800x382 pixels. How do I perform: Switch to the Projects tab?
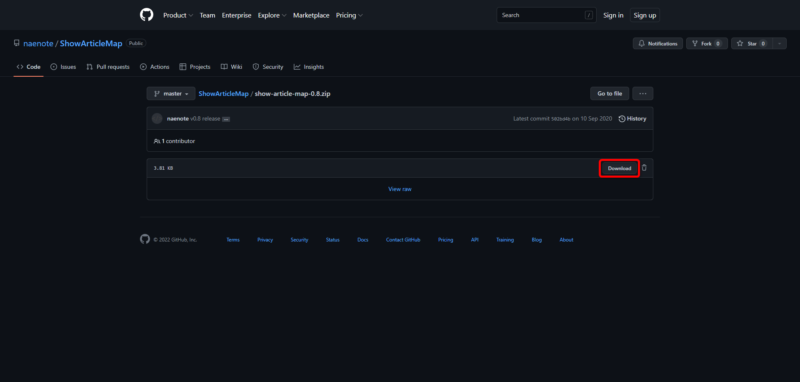(195, 67)
